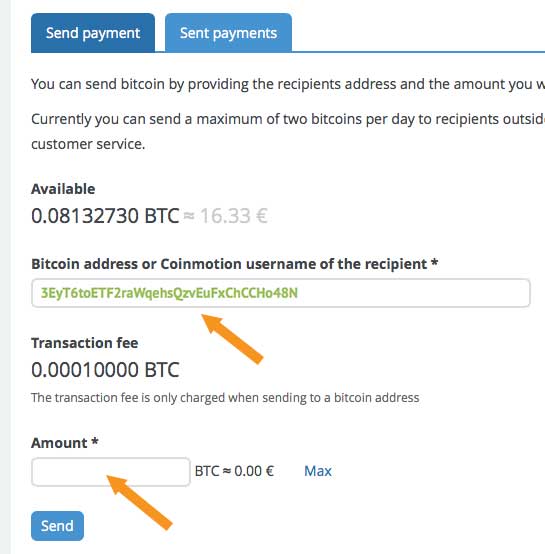Viewport: 545px width, 554px height.
Task: Click the 'You can send bitcoin' intro sentence
Action: click(x=288, y=84)
